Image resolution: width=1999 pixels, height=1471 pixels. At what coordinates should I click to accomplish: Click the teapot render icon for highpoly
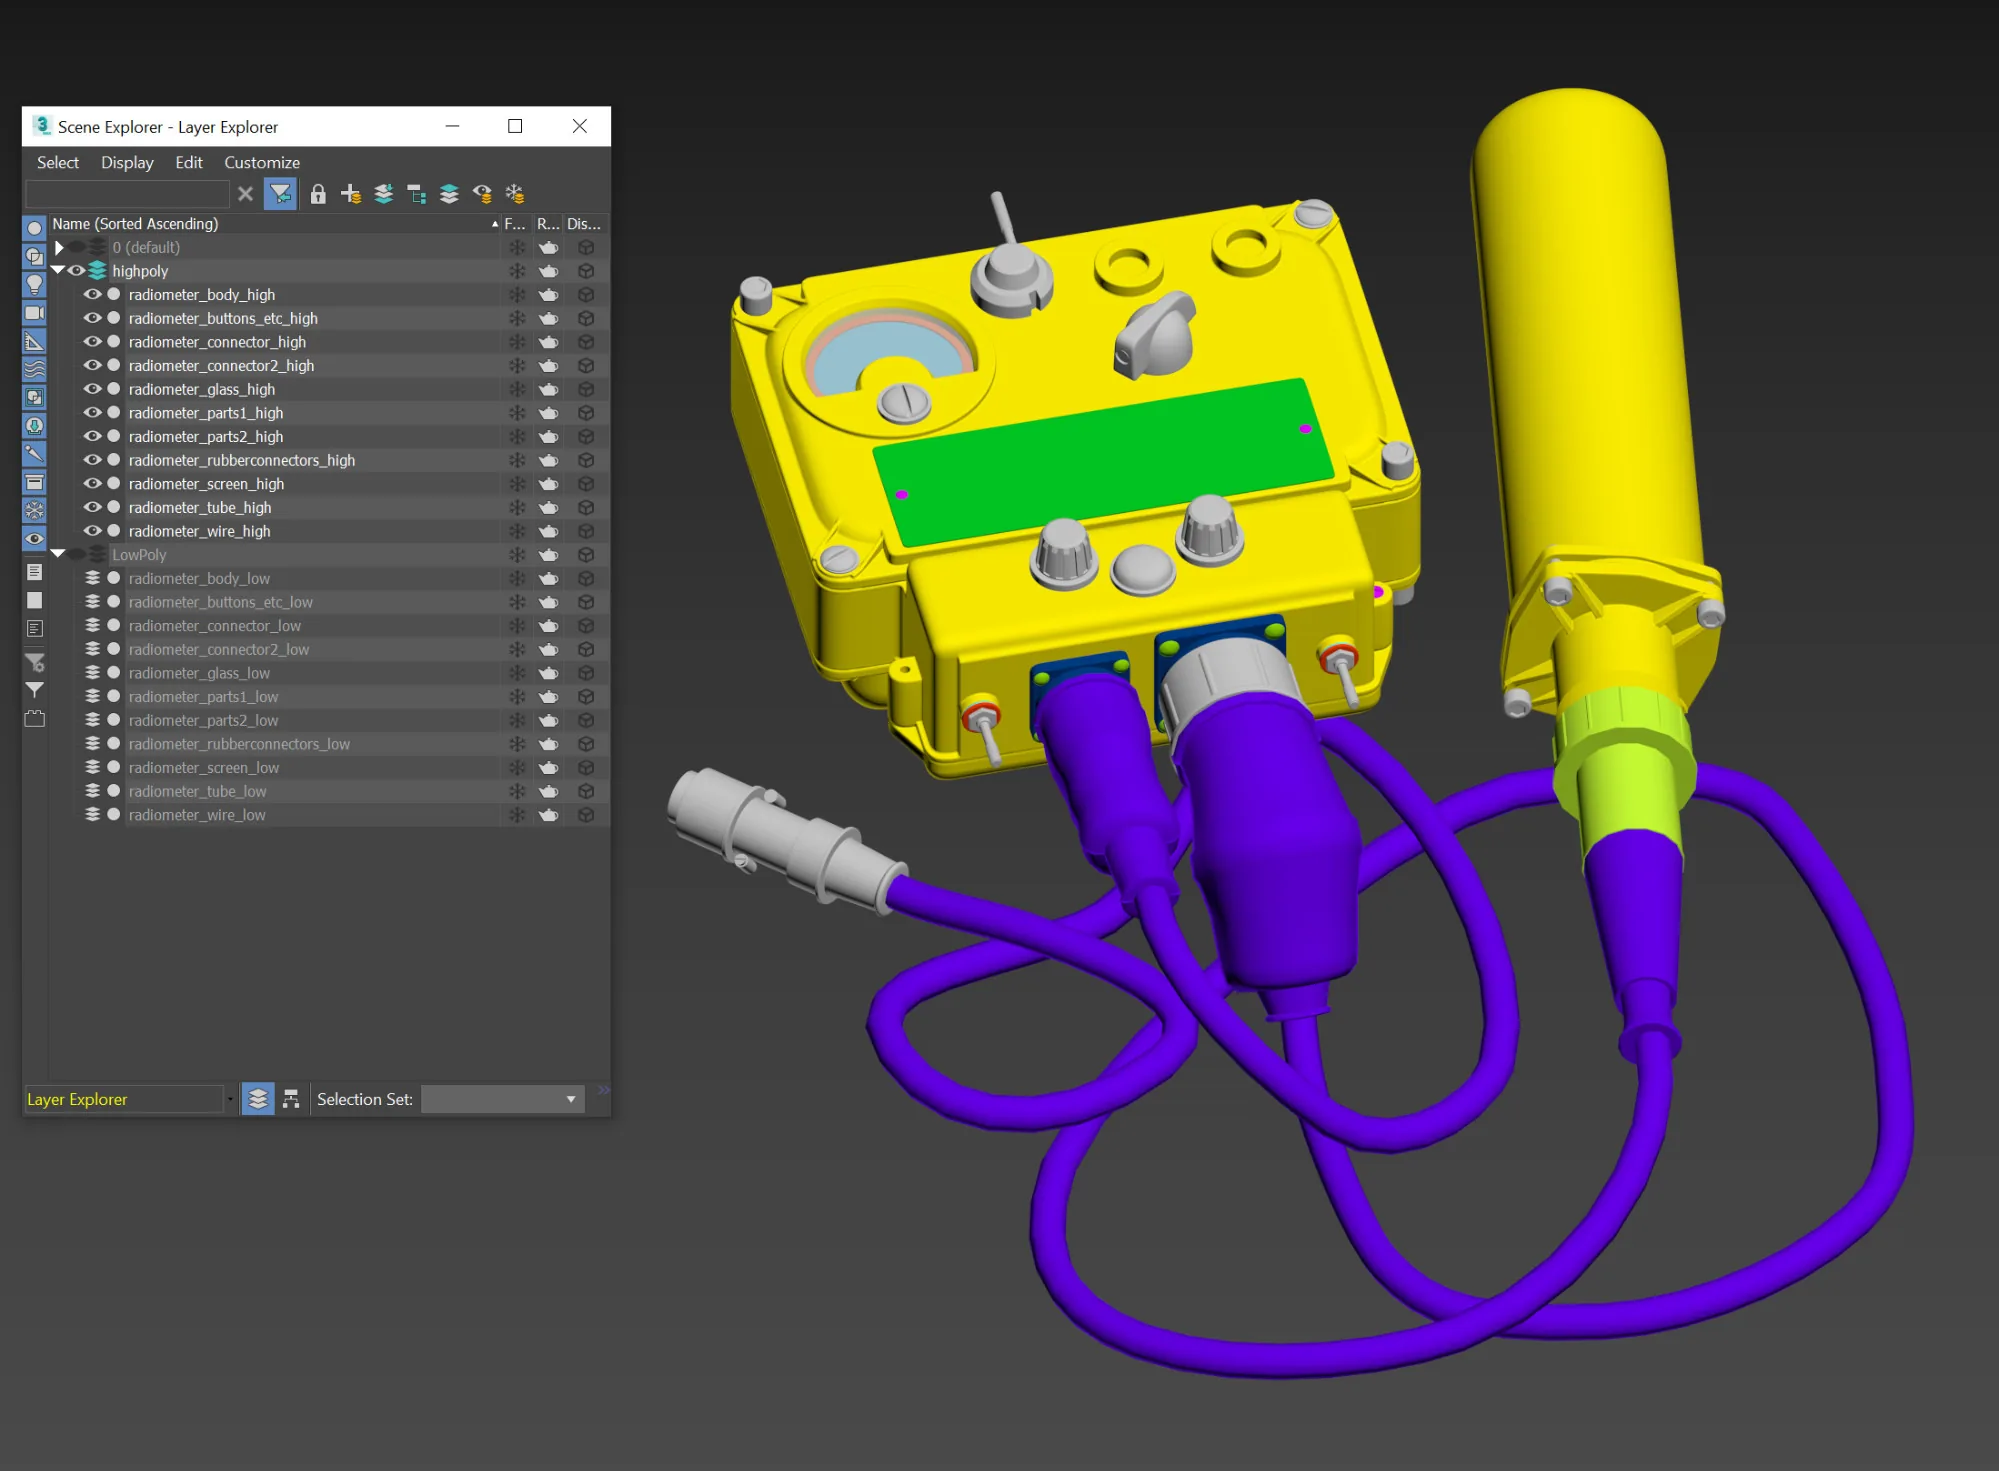[548, 271]
